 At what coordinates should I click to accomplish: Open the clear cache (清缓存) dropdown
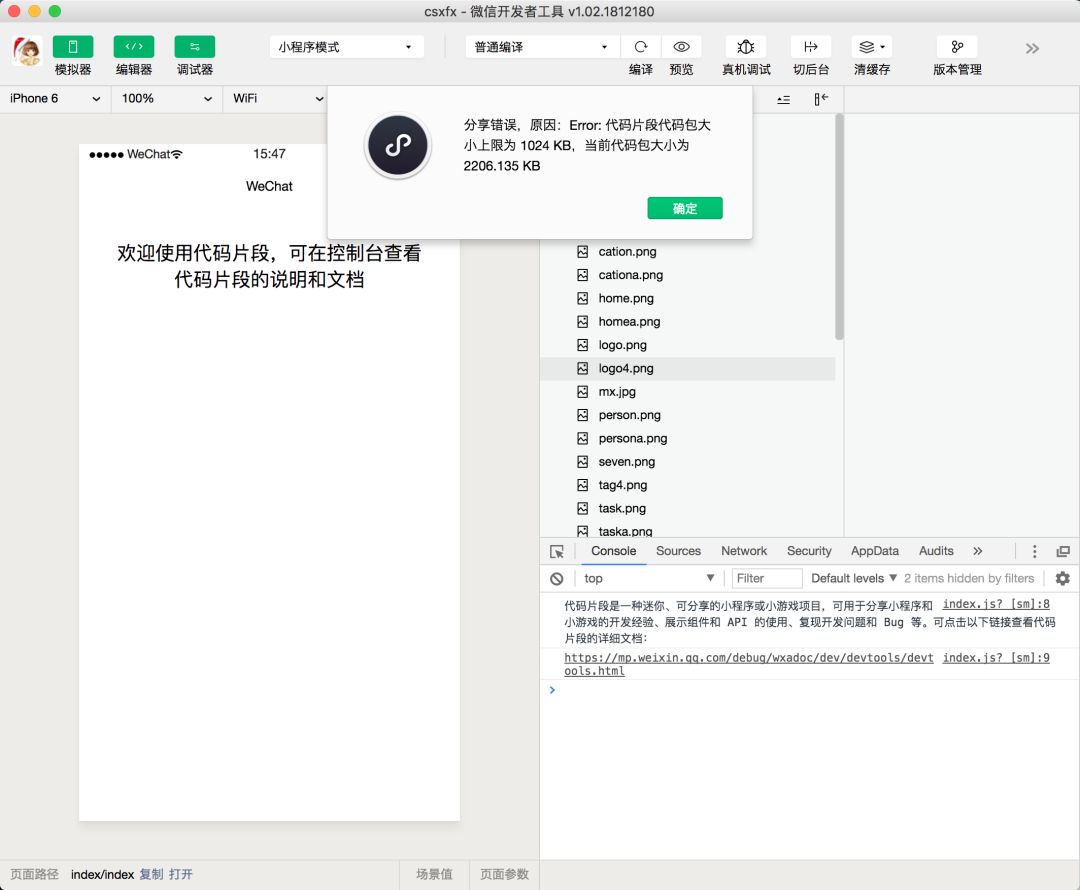[x=872, y=47]
